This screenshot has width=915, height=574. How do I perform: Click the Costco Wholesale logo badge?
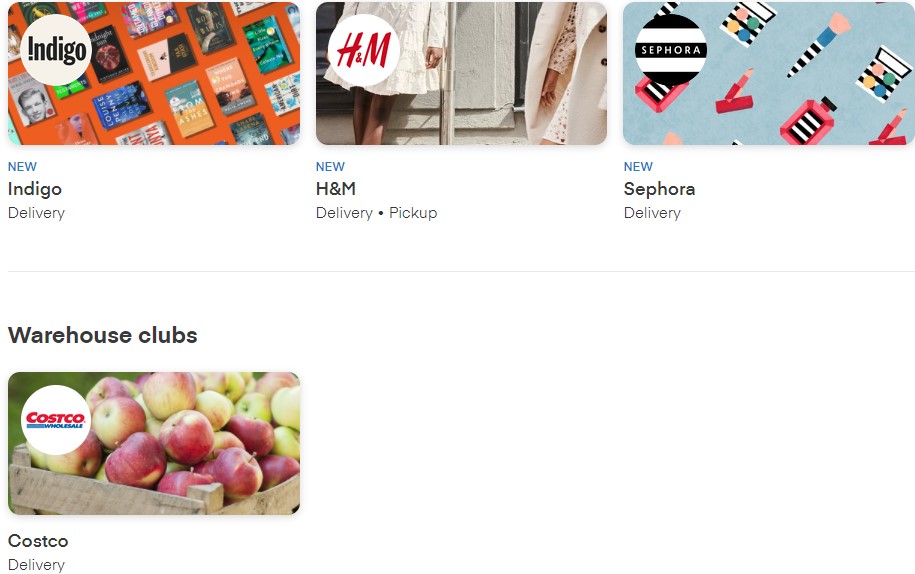pyautogui.click(x=56, y=419)
